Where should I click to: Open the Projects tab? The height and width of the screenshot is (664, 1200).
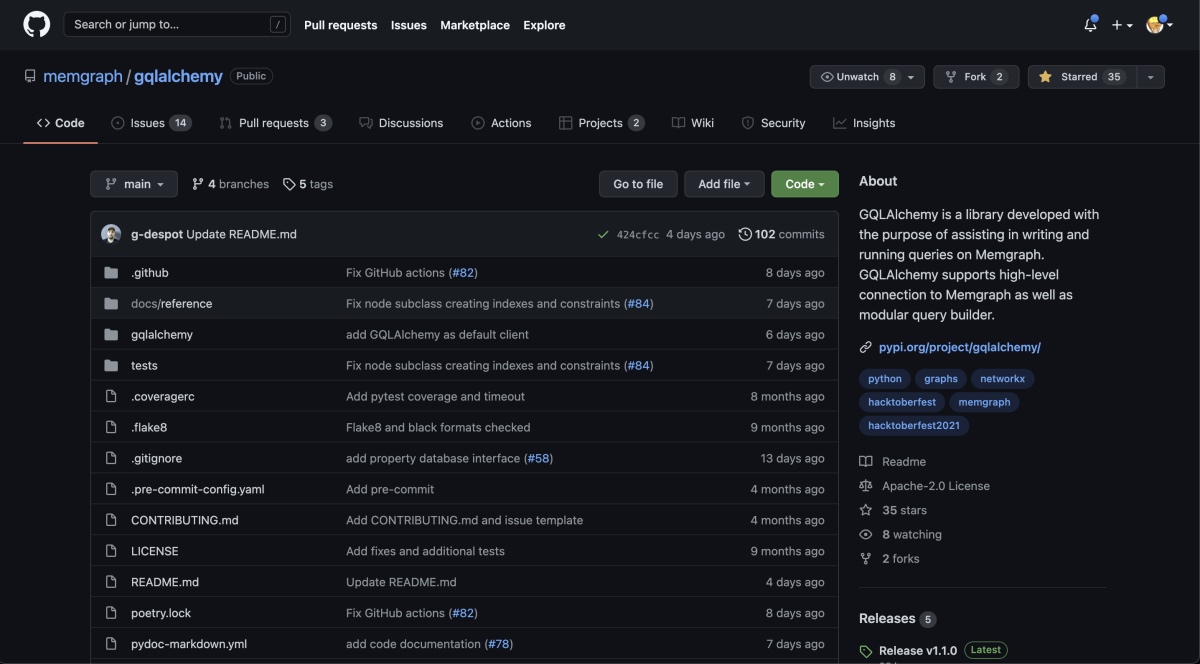(601, 123)
